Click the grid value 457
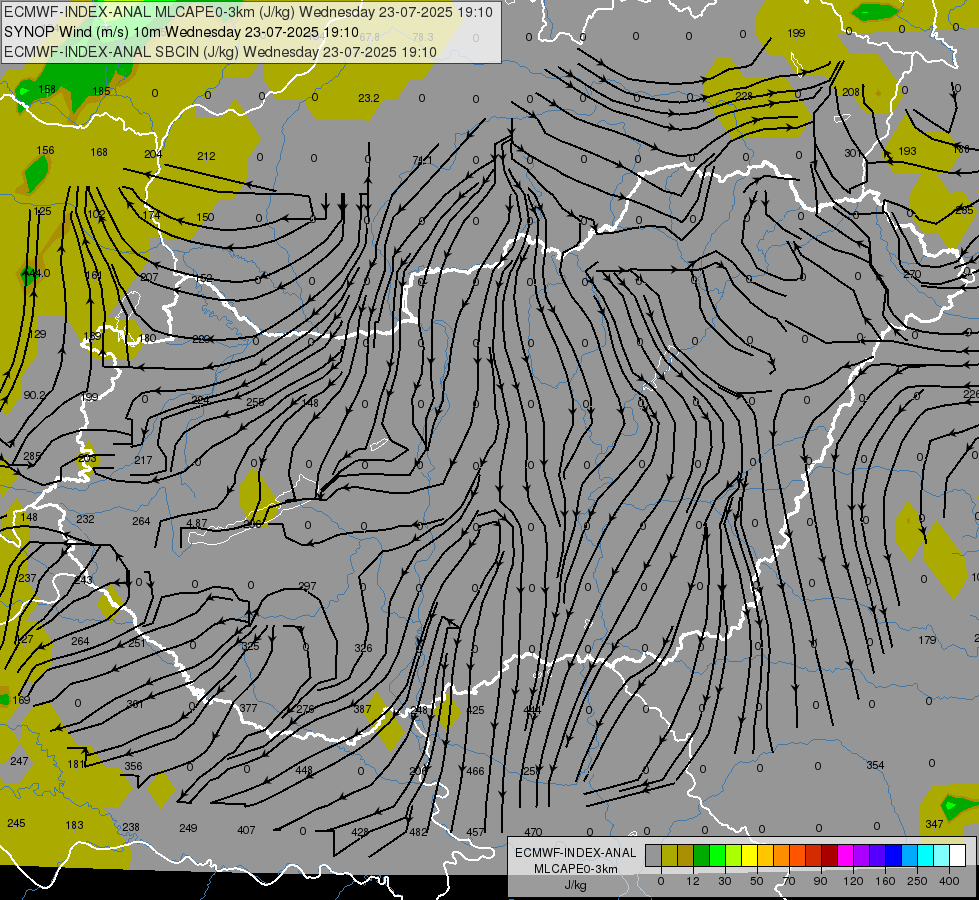 pos(475,832)
